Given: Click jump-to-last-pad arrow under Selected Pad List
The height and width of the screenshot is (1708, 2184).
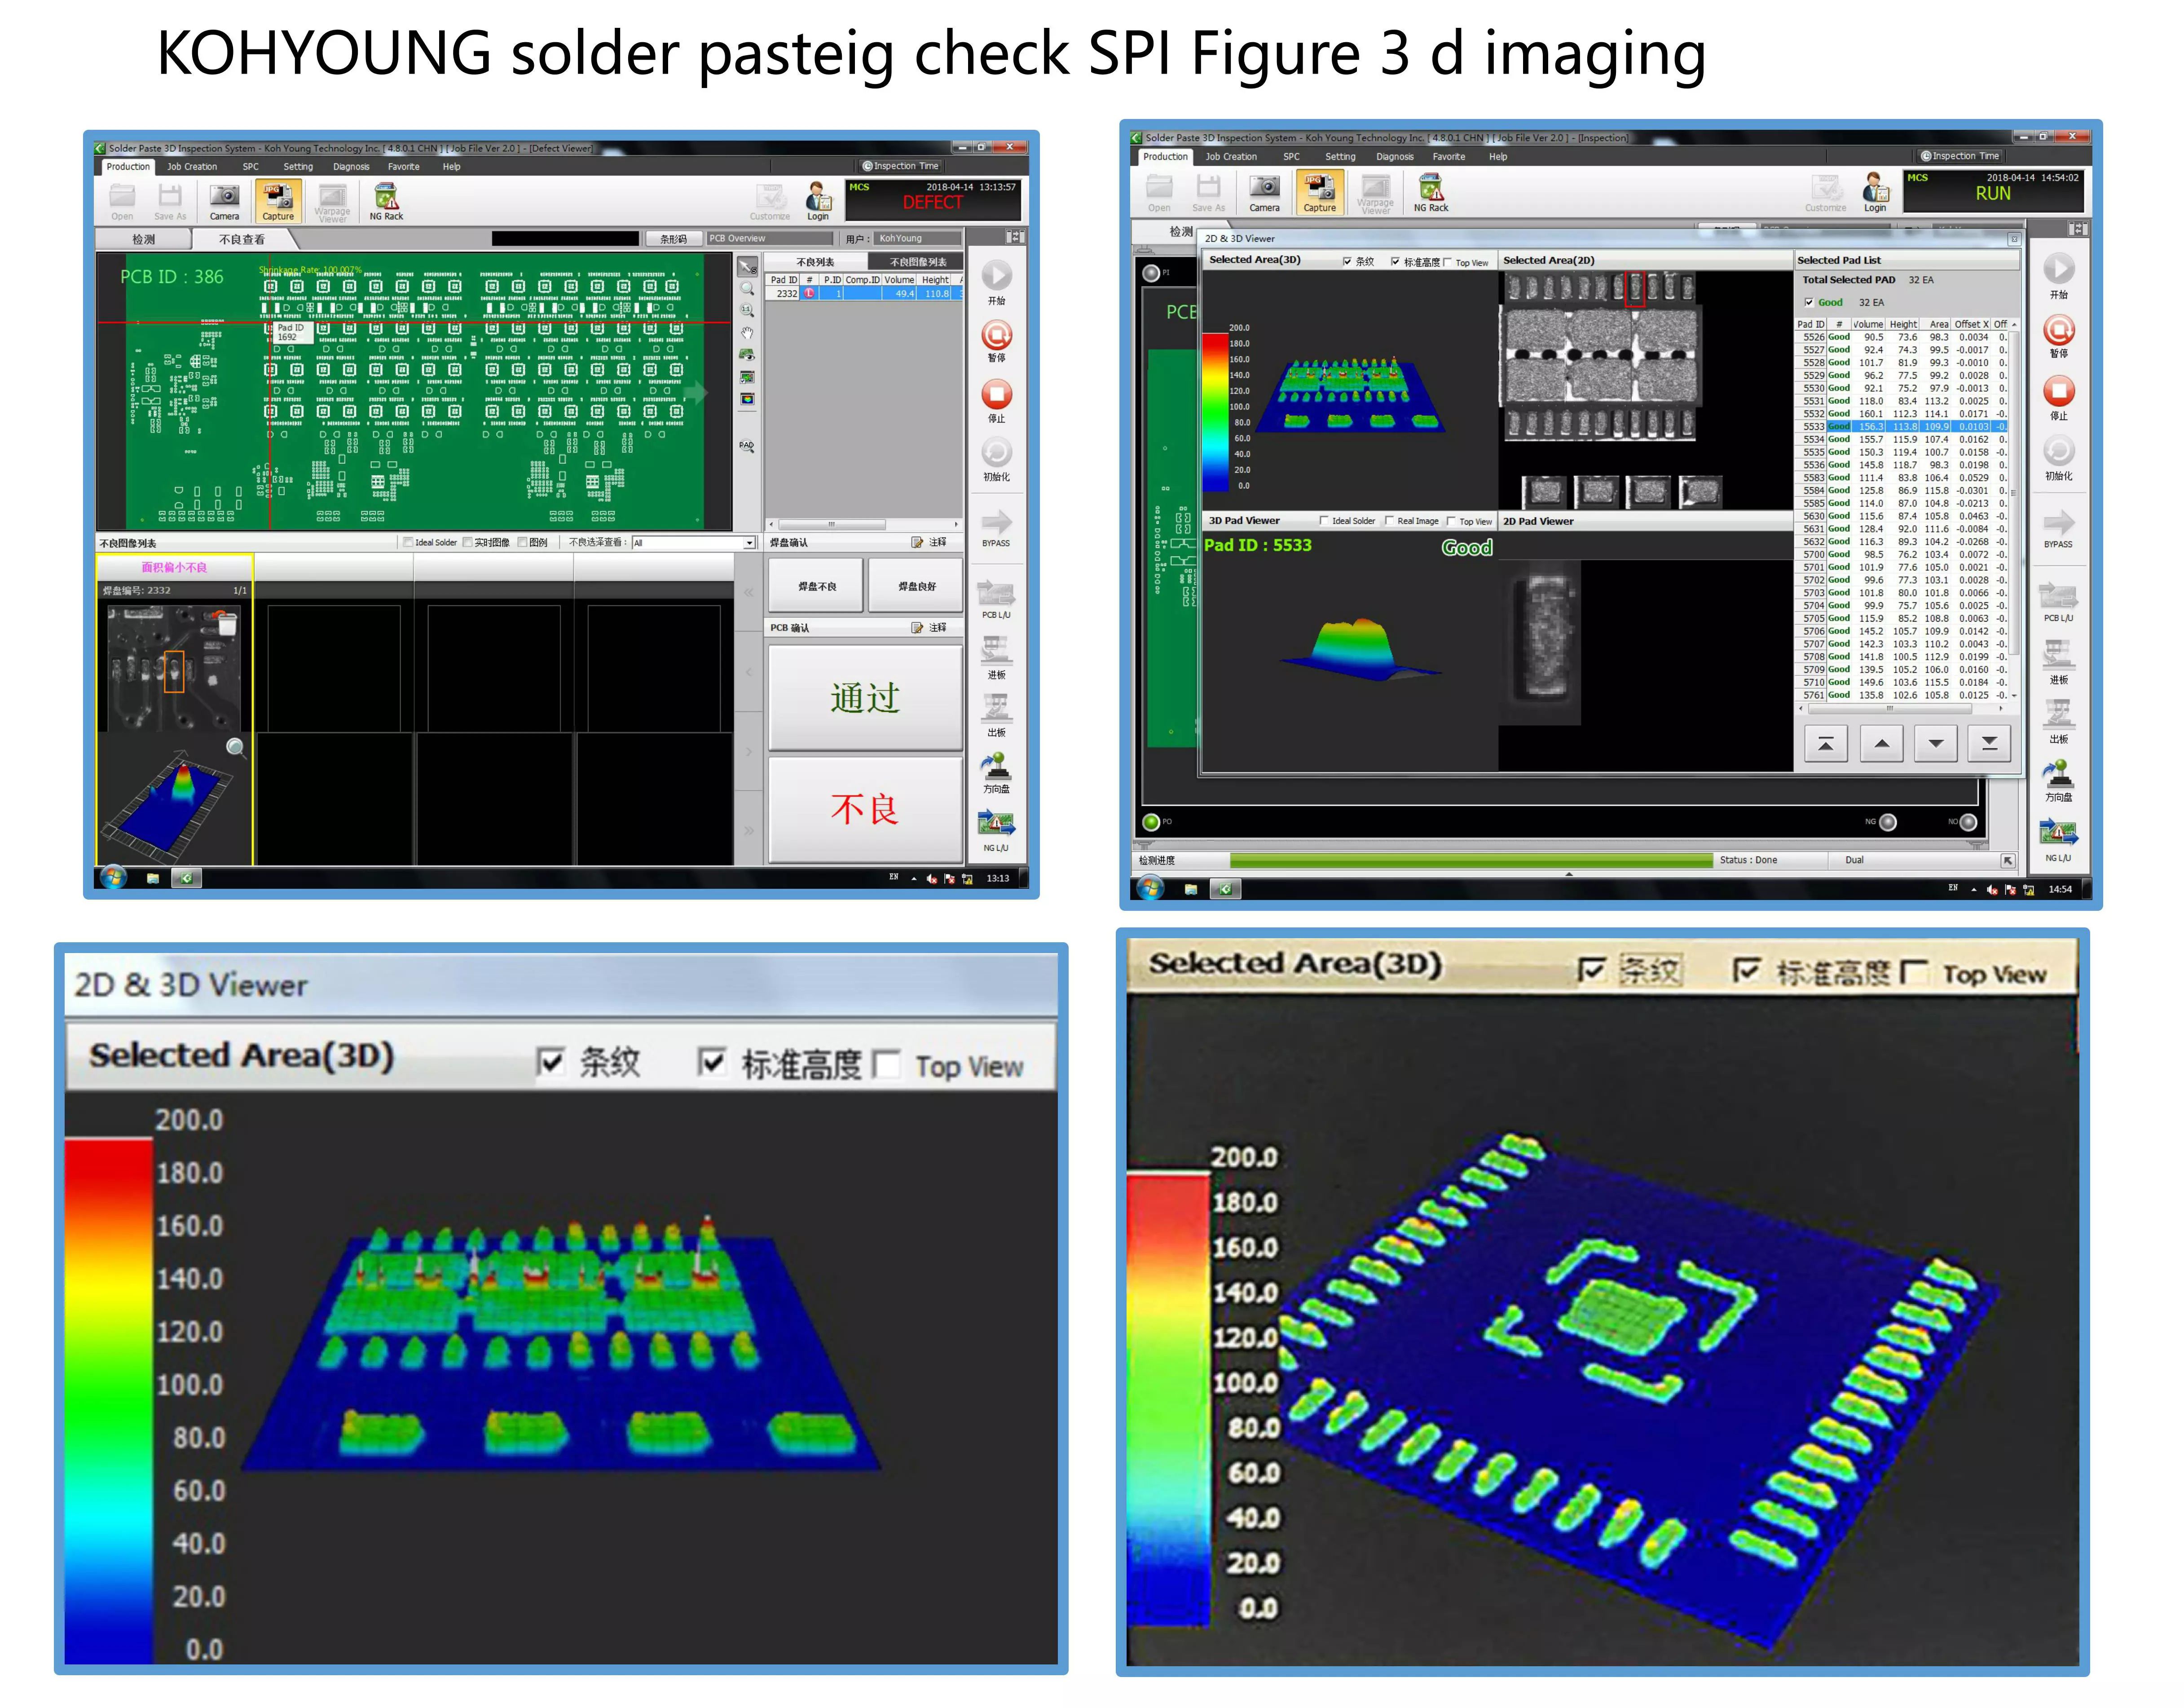Looking at the screenshot, I should point(1989,743).
